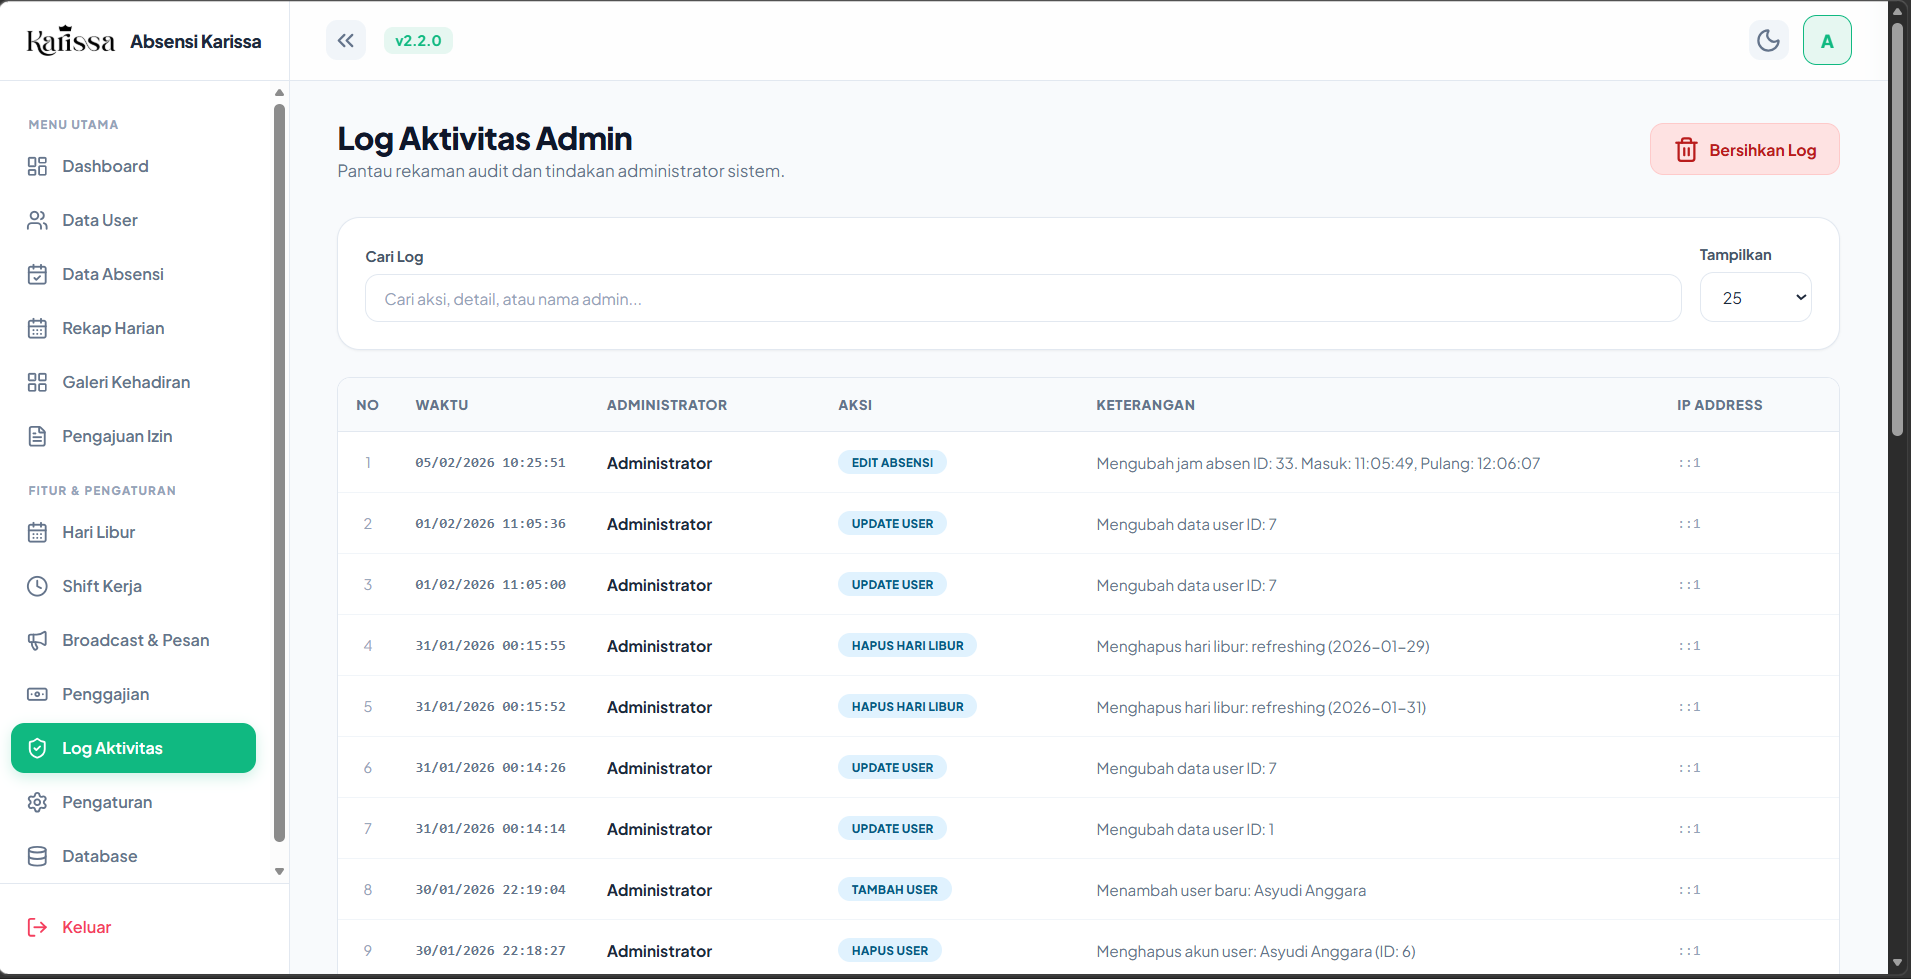Open Pengaturan menu item

point(133,802)
